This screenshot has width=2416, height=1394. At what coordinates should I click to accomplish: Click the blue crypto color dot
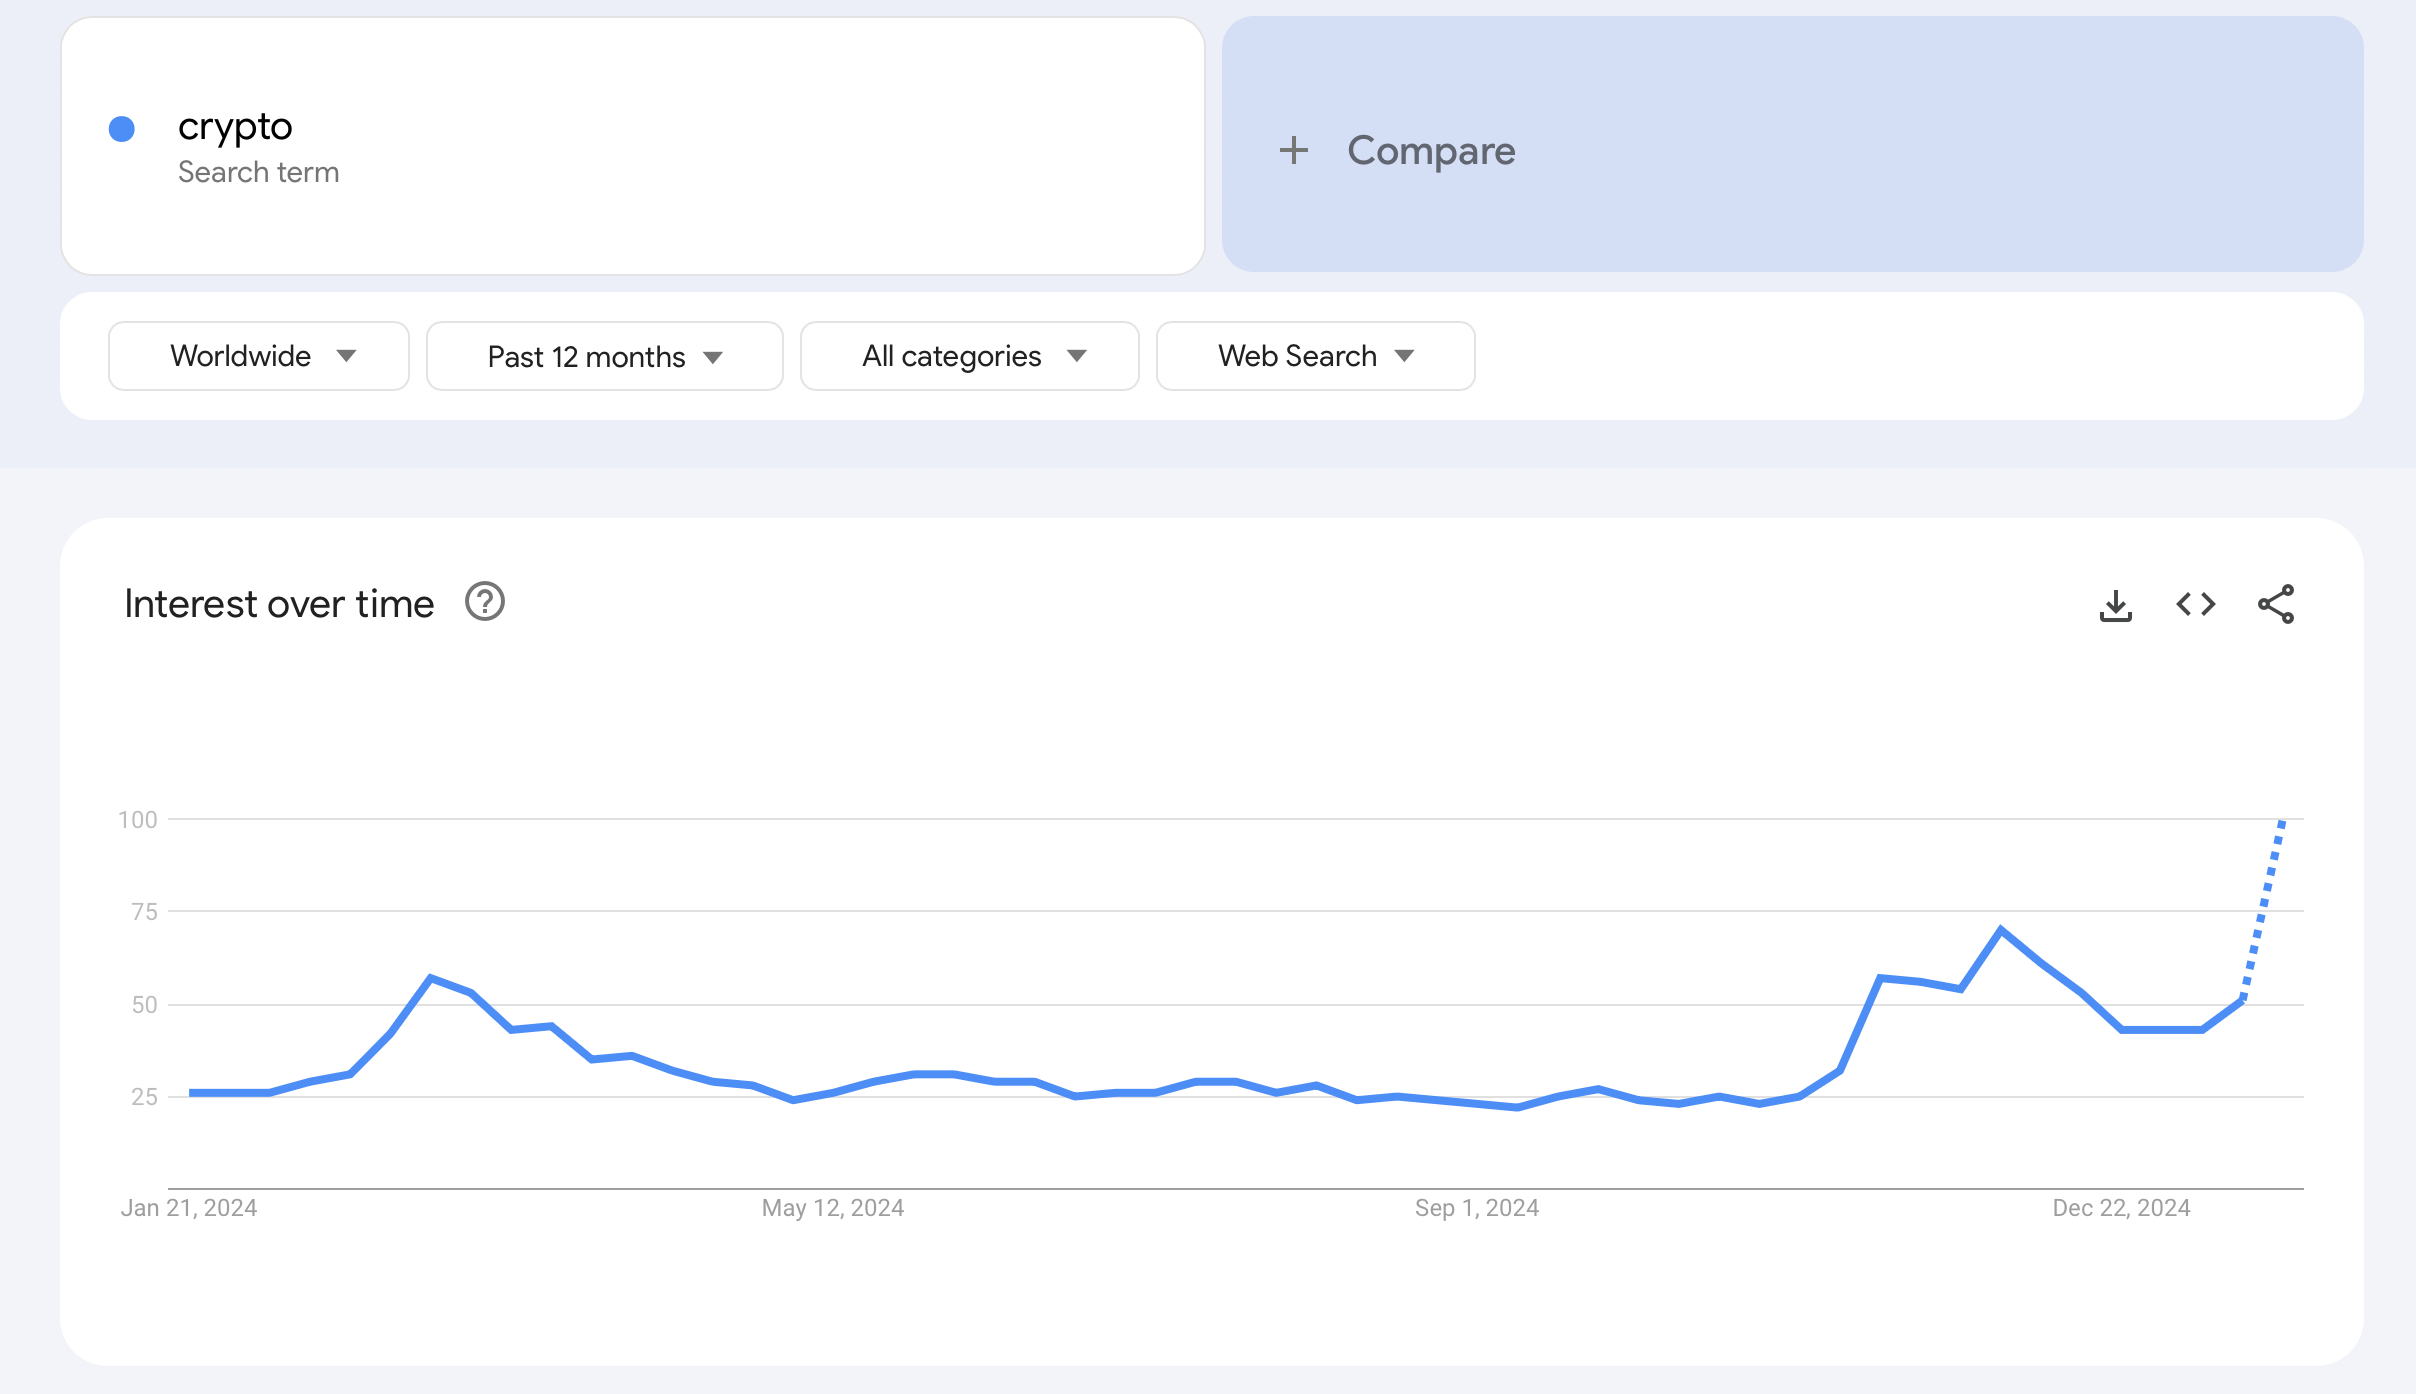coord(122,129)
